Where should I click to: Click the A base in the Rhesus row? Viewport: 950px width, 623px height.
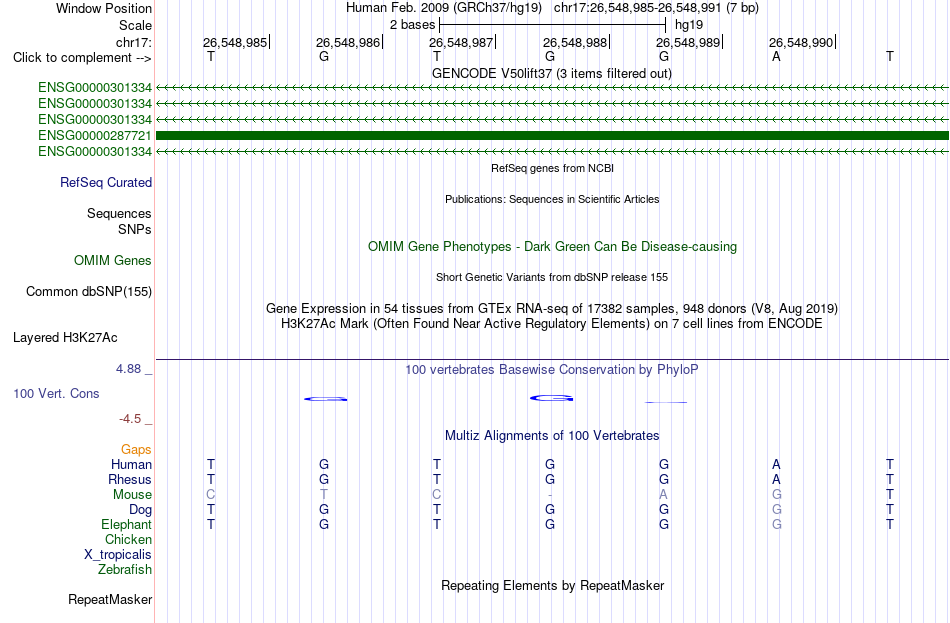pyautogui.click(x=776, y=480)
